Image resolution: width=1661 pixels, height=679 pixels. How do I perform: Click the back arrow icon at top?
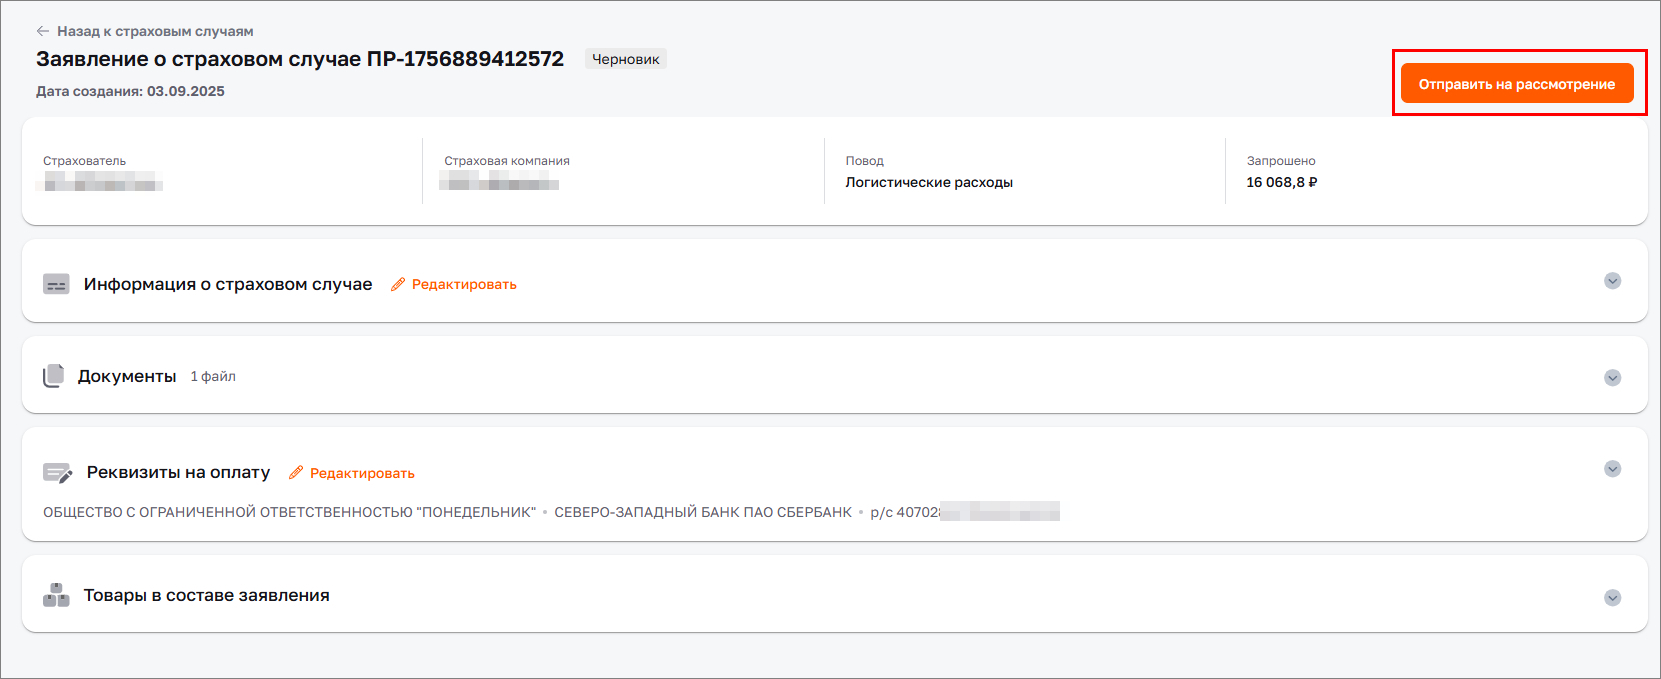click(43, 31)
